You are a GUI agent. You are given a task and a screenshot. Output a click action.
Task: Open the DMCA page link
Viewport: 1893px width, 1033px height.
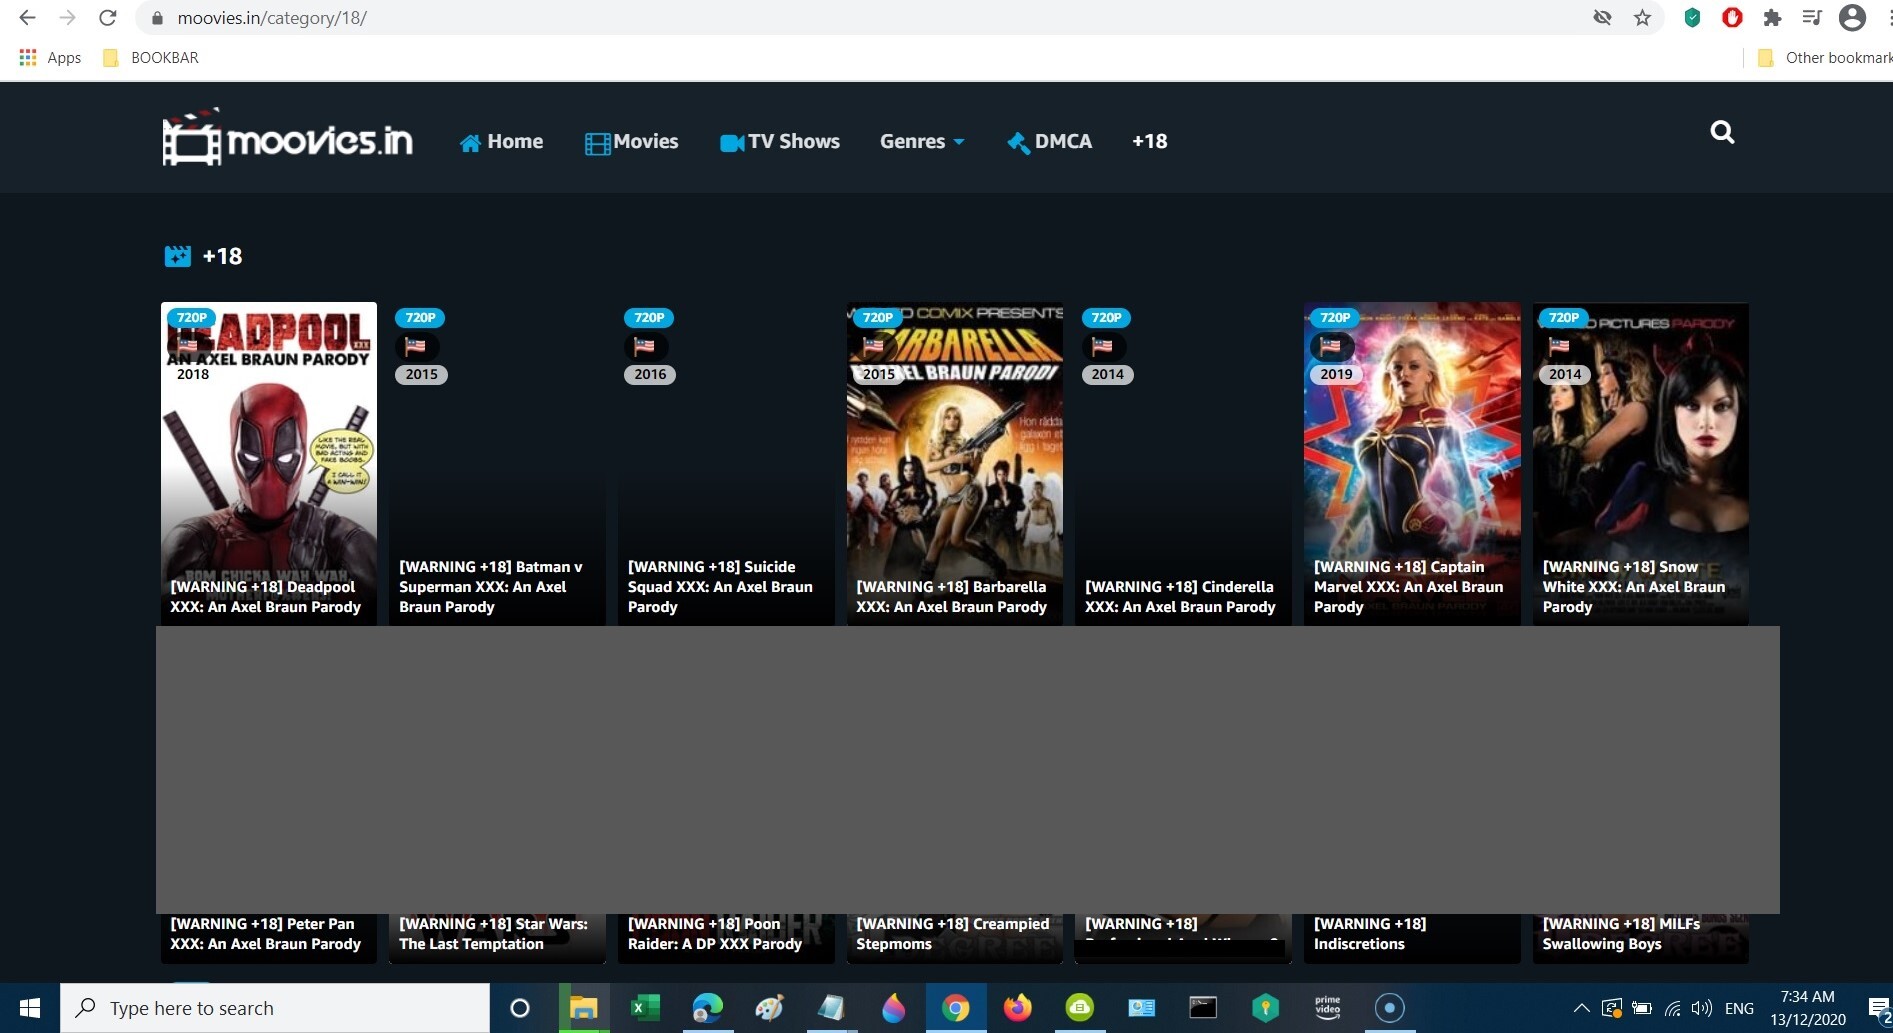(x=1049, y=142)
